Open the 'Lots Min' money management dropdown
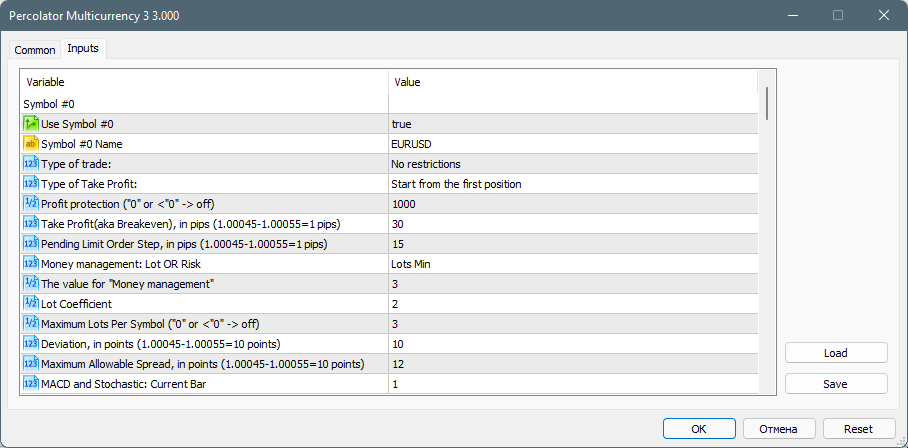 pos(573,264)
